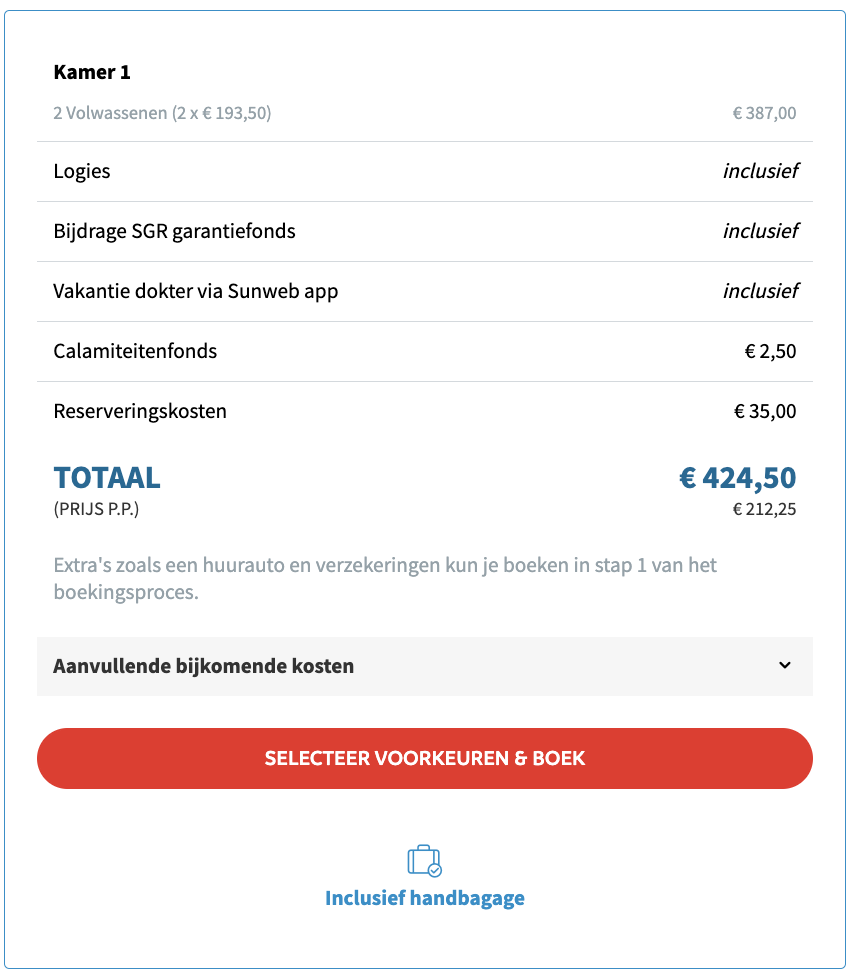This screenshot has height=974, width=846.
Task: Click the € 2,50 Calamiteitenfonds amount
Action: pos(770,351)
